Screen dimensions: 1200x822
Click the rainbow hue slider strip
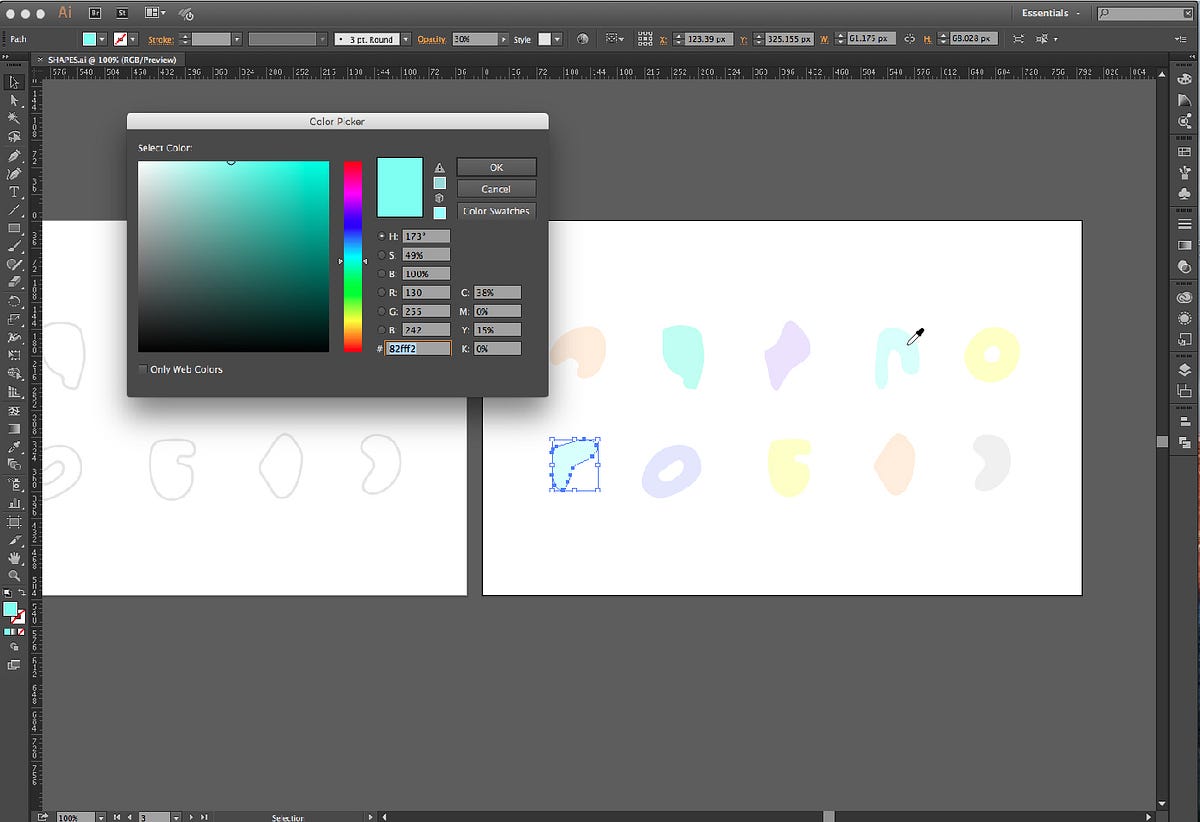353,255
